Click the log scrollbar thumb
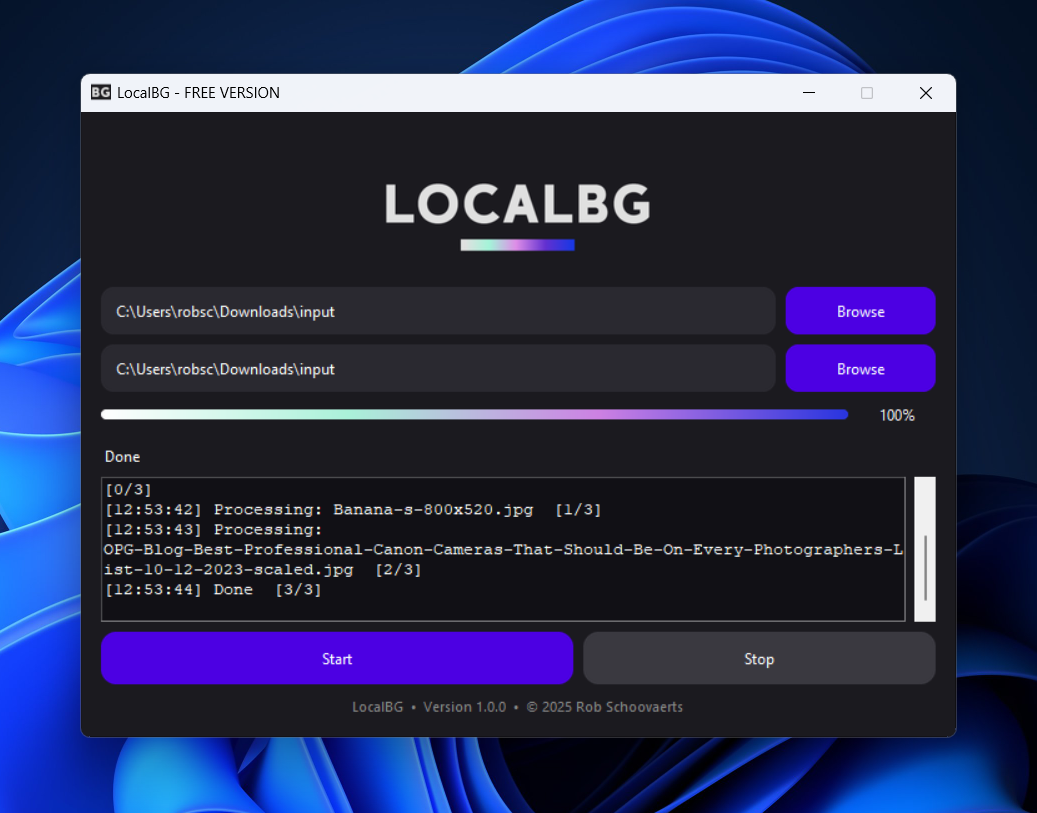Image resolution: width=1037 pixels, height=813 pixels. point(925,568)
